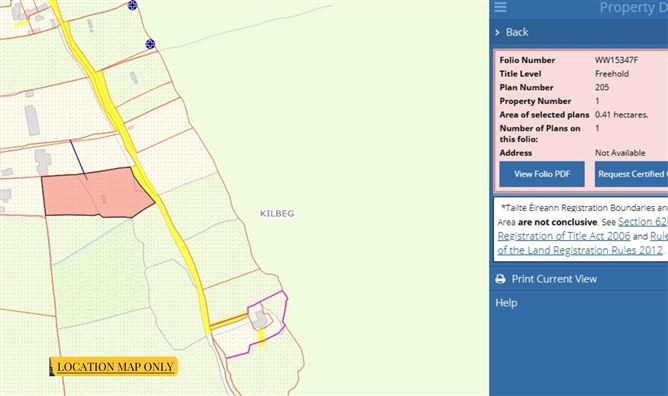
Task: Open the Land Registration Rules 2012 link
Action: click(580, 250)
